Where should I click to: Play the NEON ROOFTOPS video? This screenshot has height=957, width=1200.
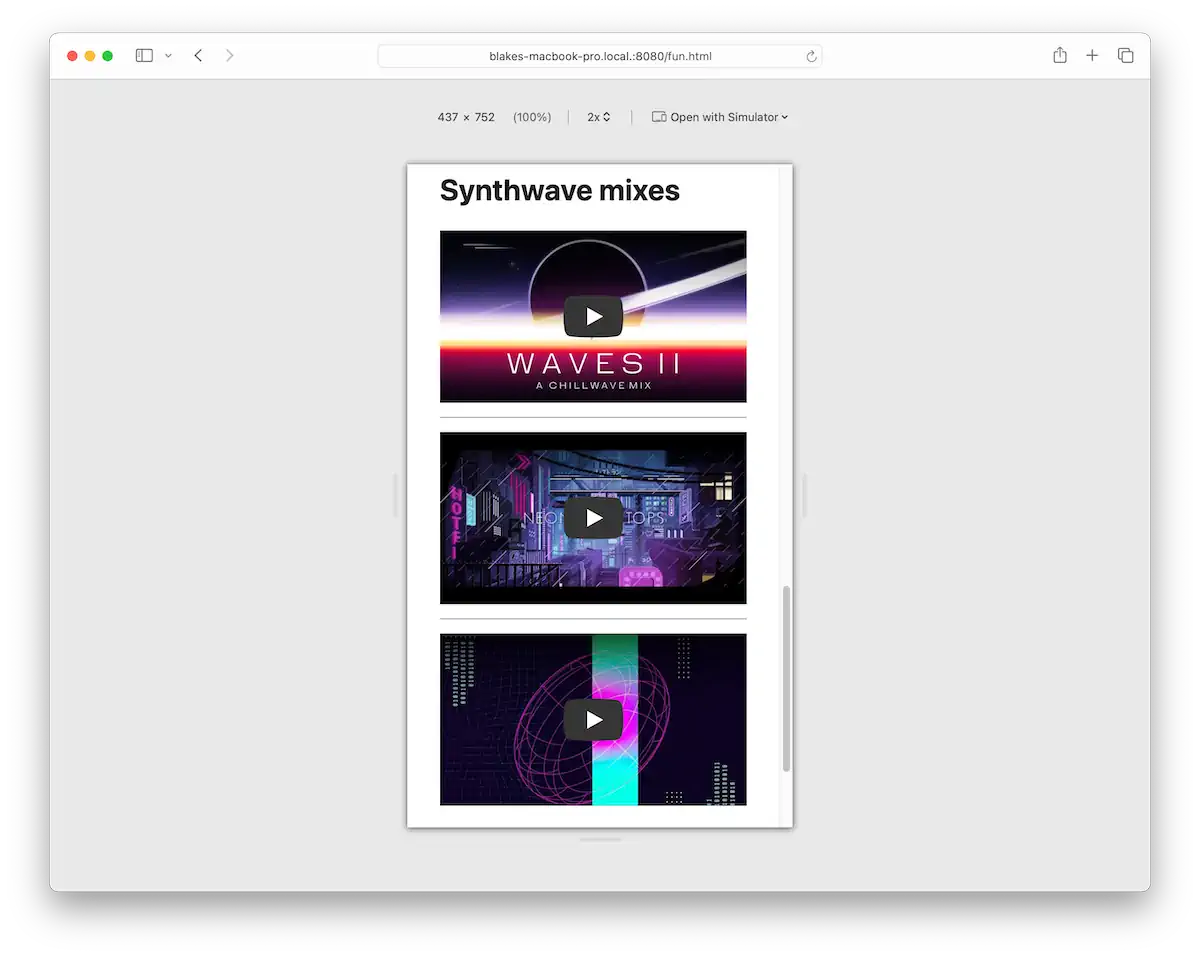tap(593, 518)
